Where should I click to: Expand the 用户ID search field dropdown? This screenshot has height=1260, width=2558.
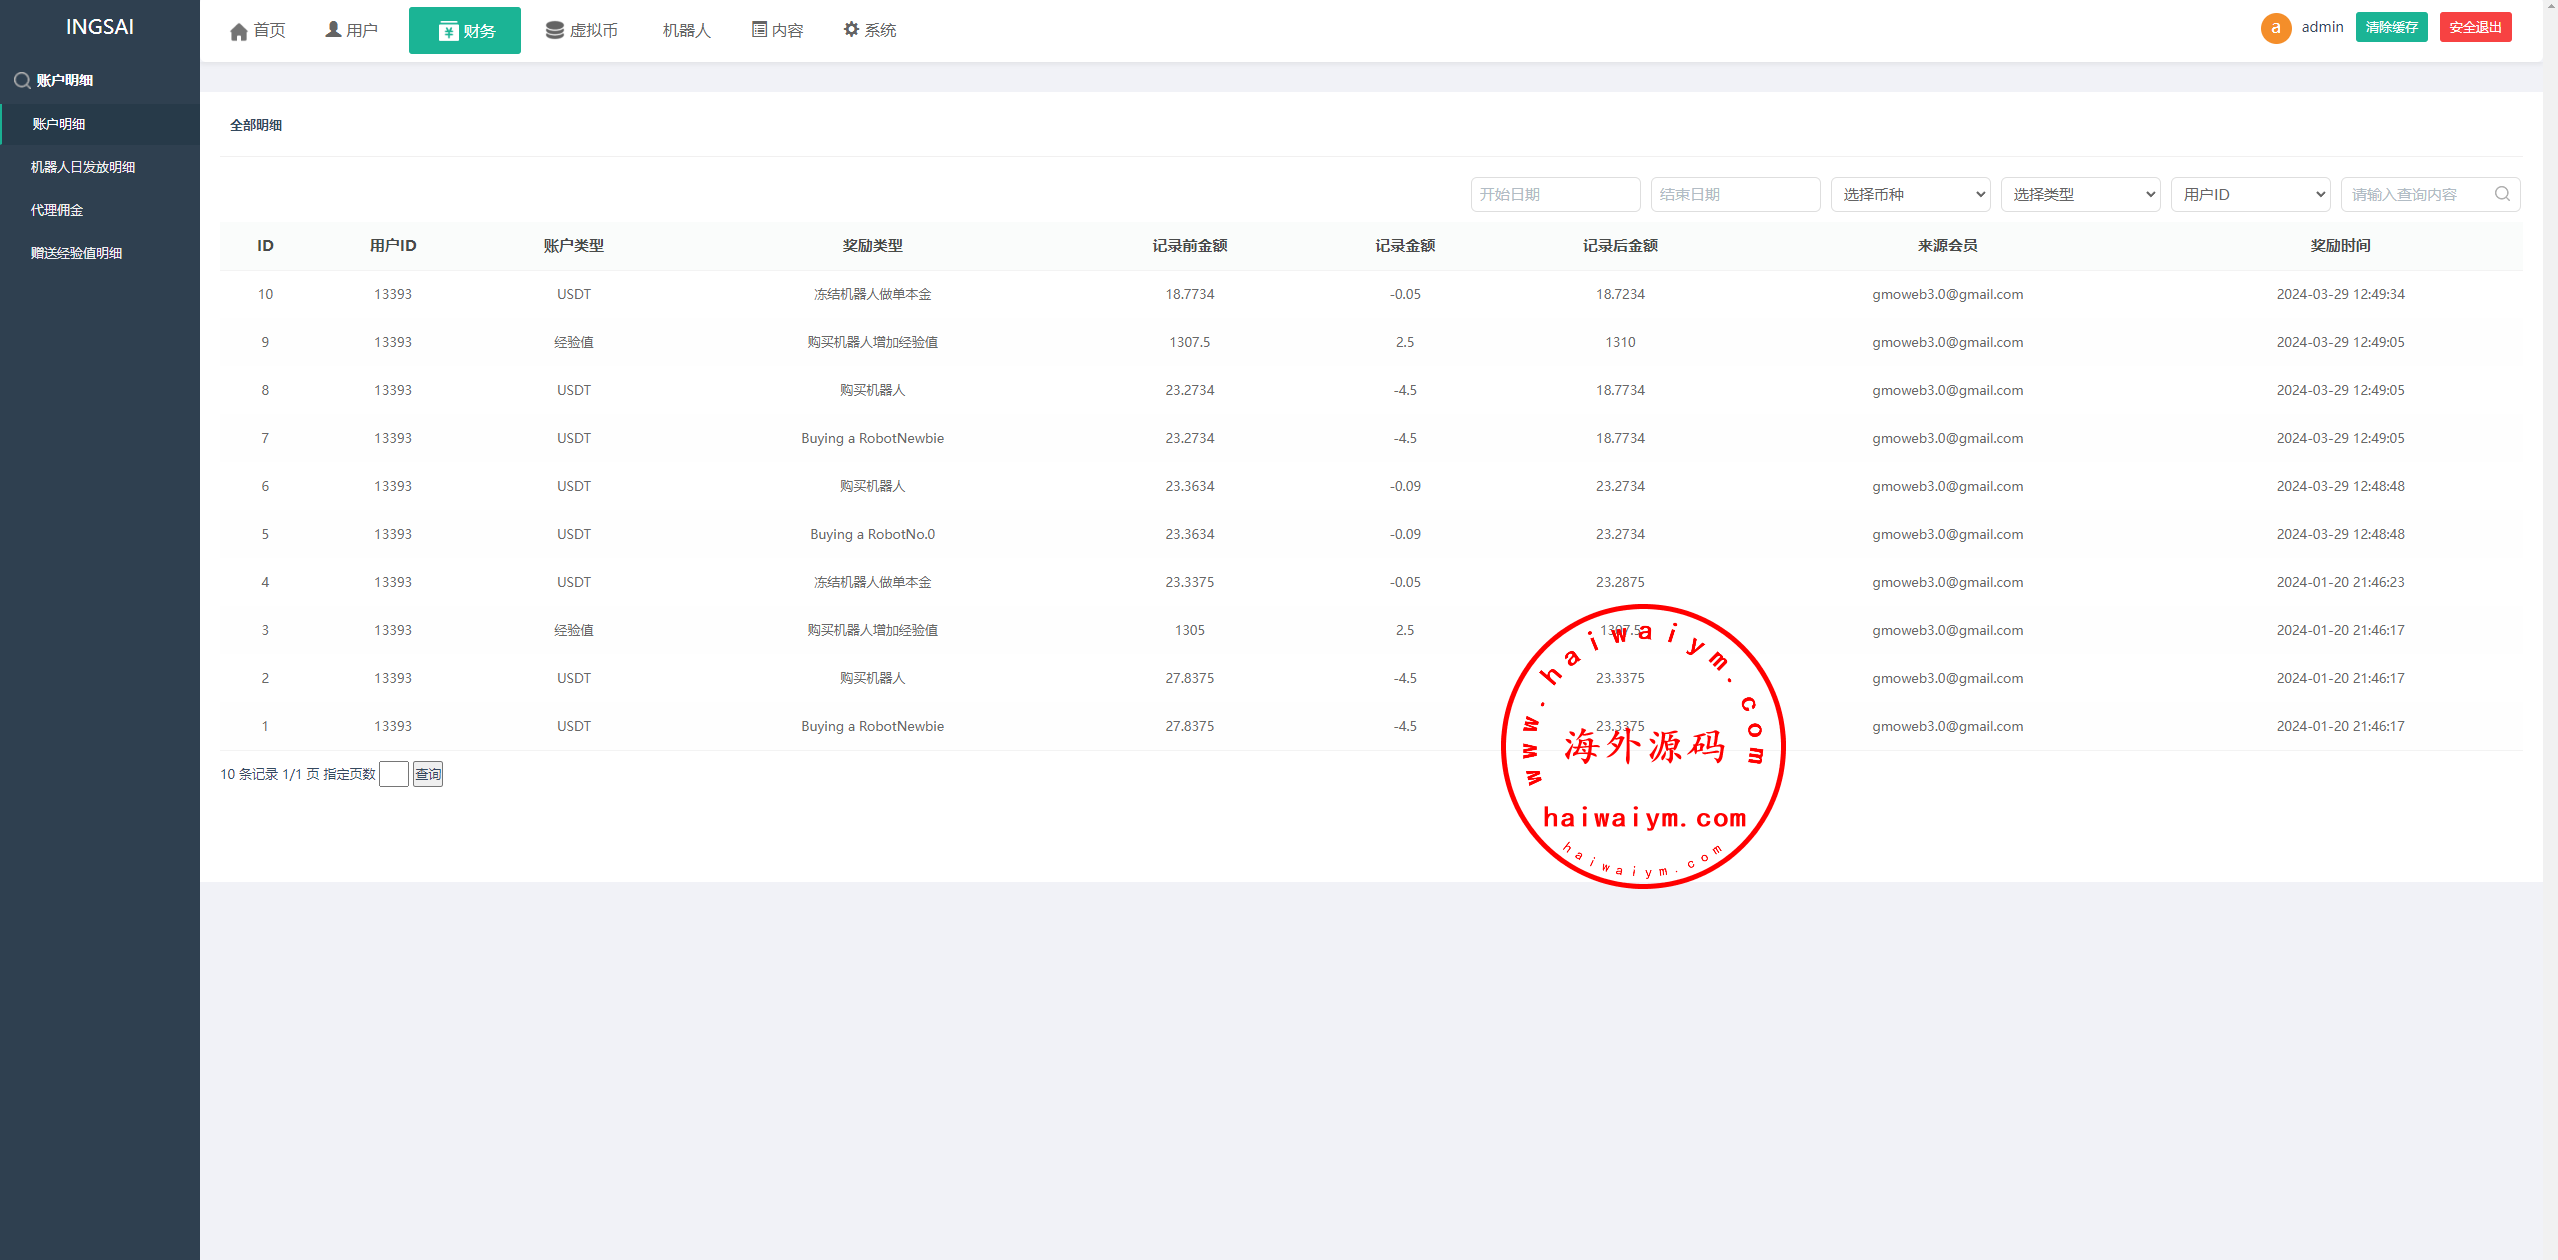point(2250,194)
